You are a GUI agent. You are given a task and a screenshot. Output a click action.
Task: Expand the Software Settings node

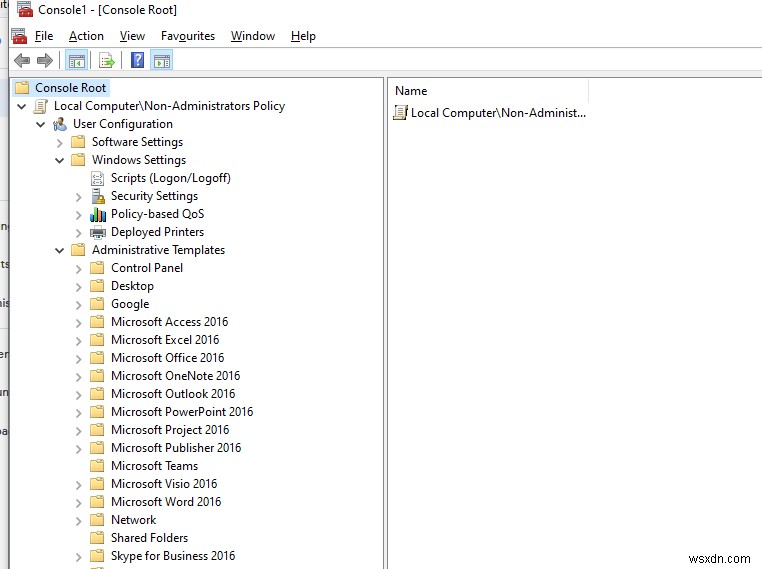coord(59,143)
